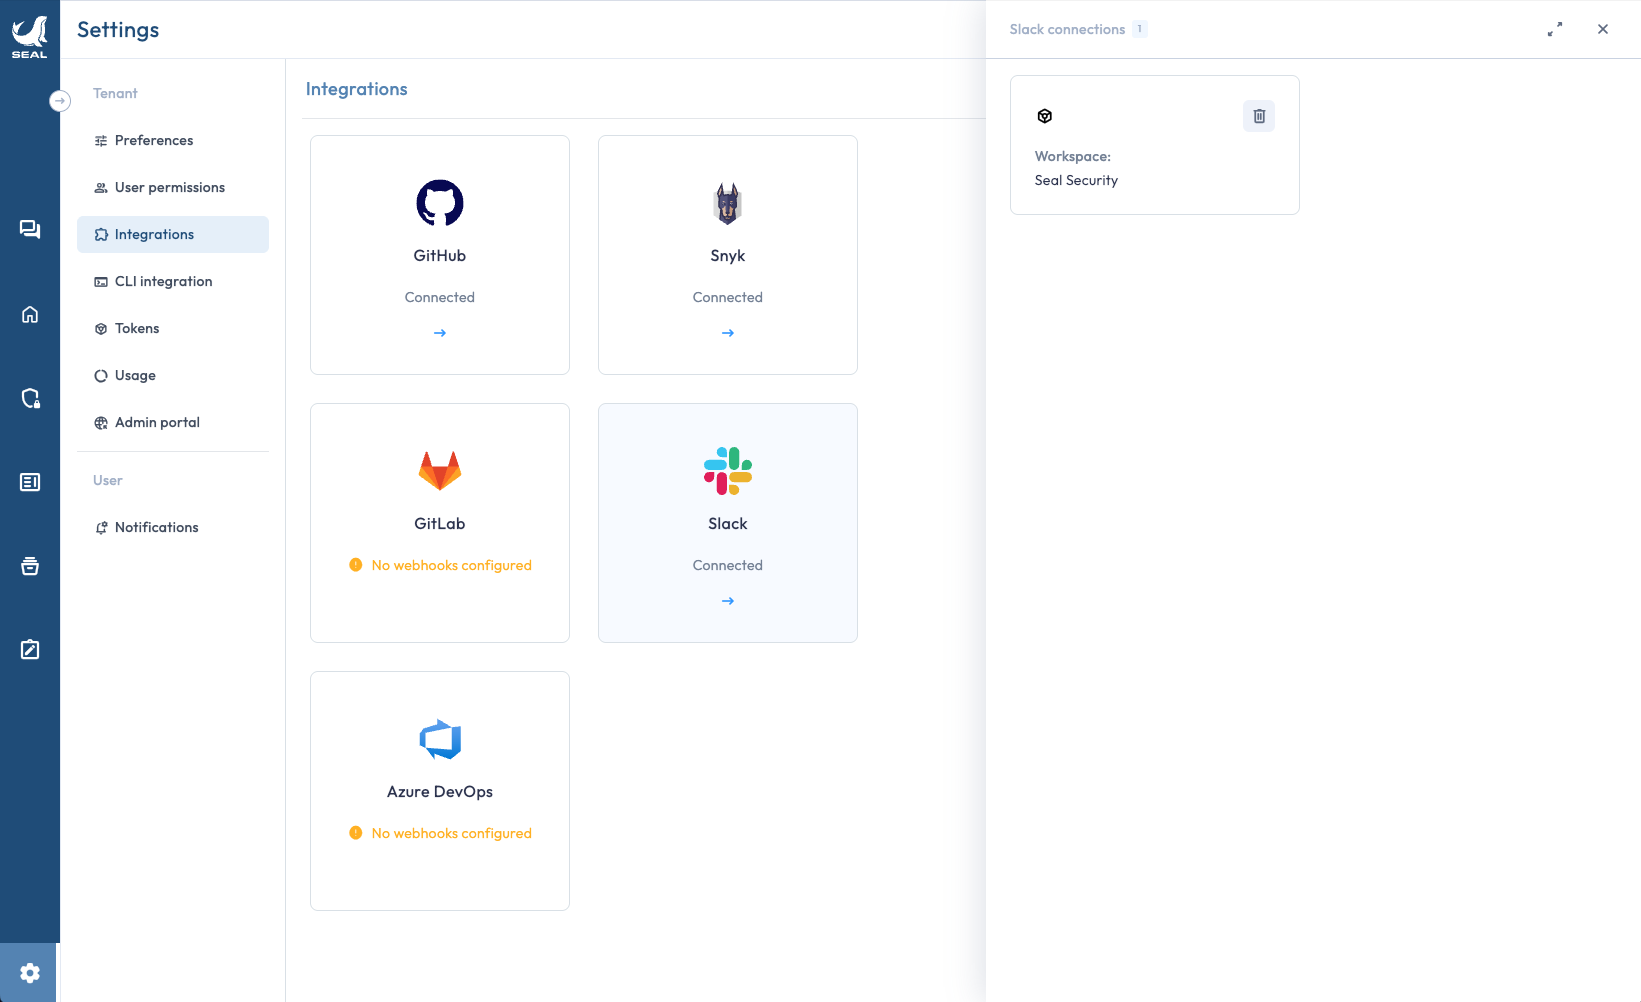Open the stacked archive sidebar icon
Image resolution: width=1641 pixels, height=1002 pixels.
[x=30, y=566]
